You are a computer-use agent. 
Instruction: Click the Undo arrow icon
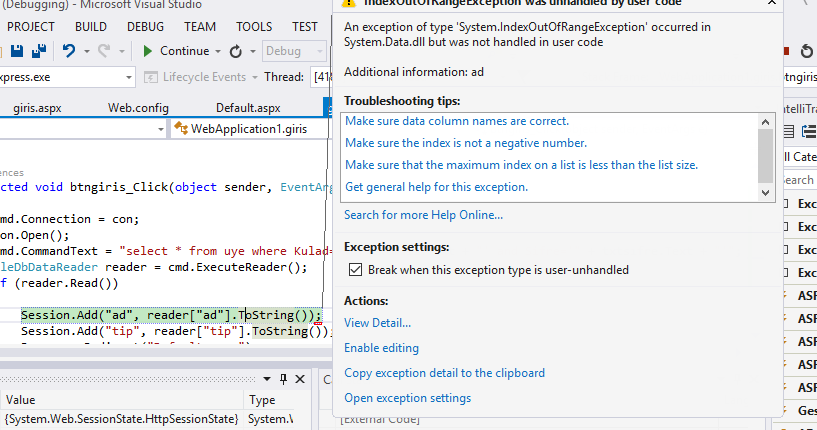[69, 51]
